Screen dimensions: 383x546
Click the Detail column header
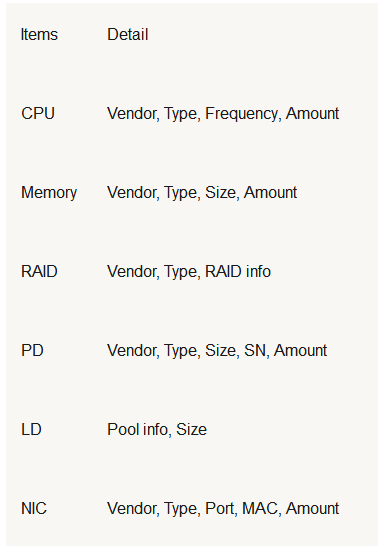pyautogui.click(x=128, y=34)
